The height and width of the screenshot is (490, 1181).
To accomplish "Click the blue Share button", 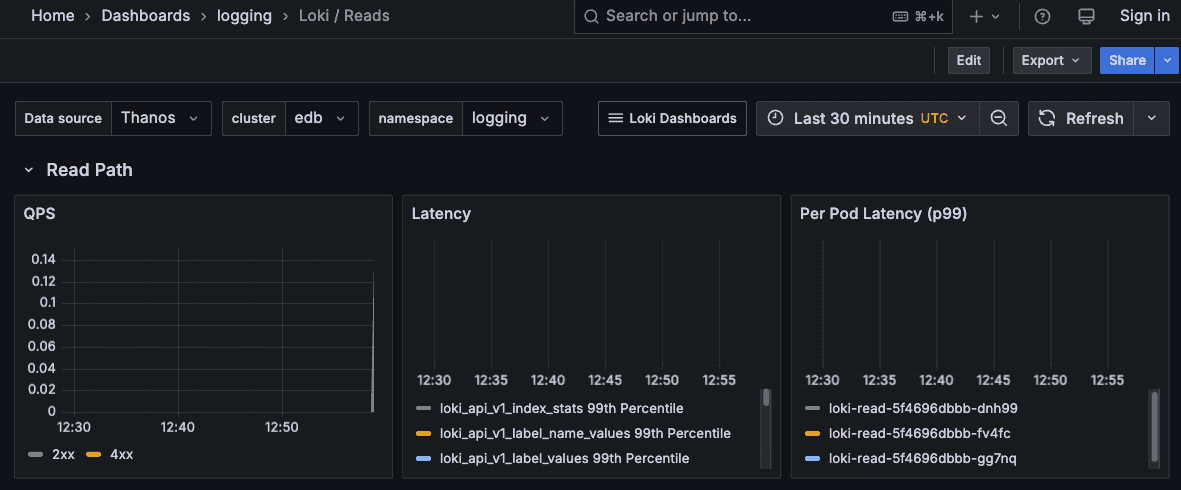I will click(x=1127, y=60).
